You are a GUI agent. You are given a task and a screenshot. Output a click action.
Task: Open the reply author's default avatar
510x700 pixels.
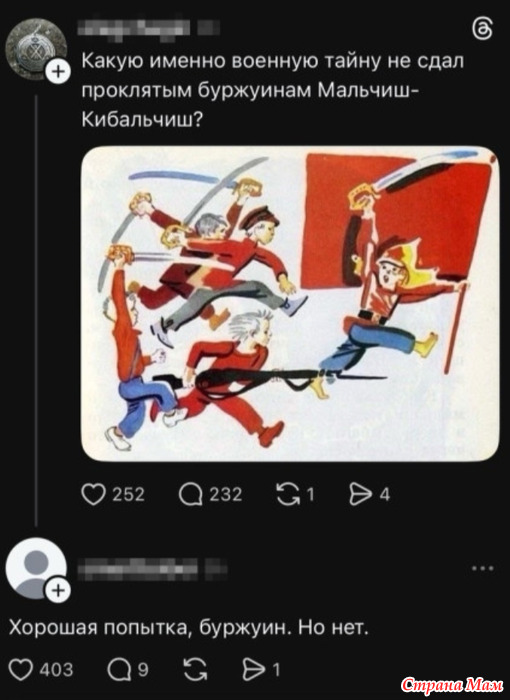36,568
